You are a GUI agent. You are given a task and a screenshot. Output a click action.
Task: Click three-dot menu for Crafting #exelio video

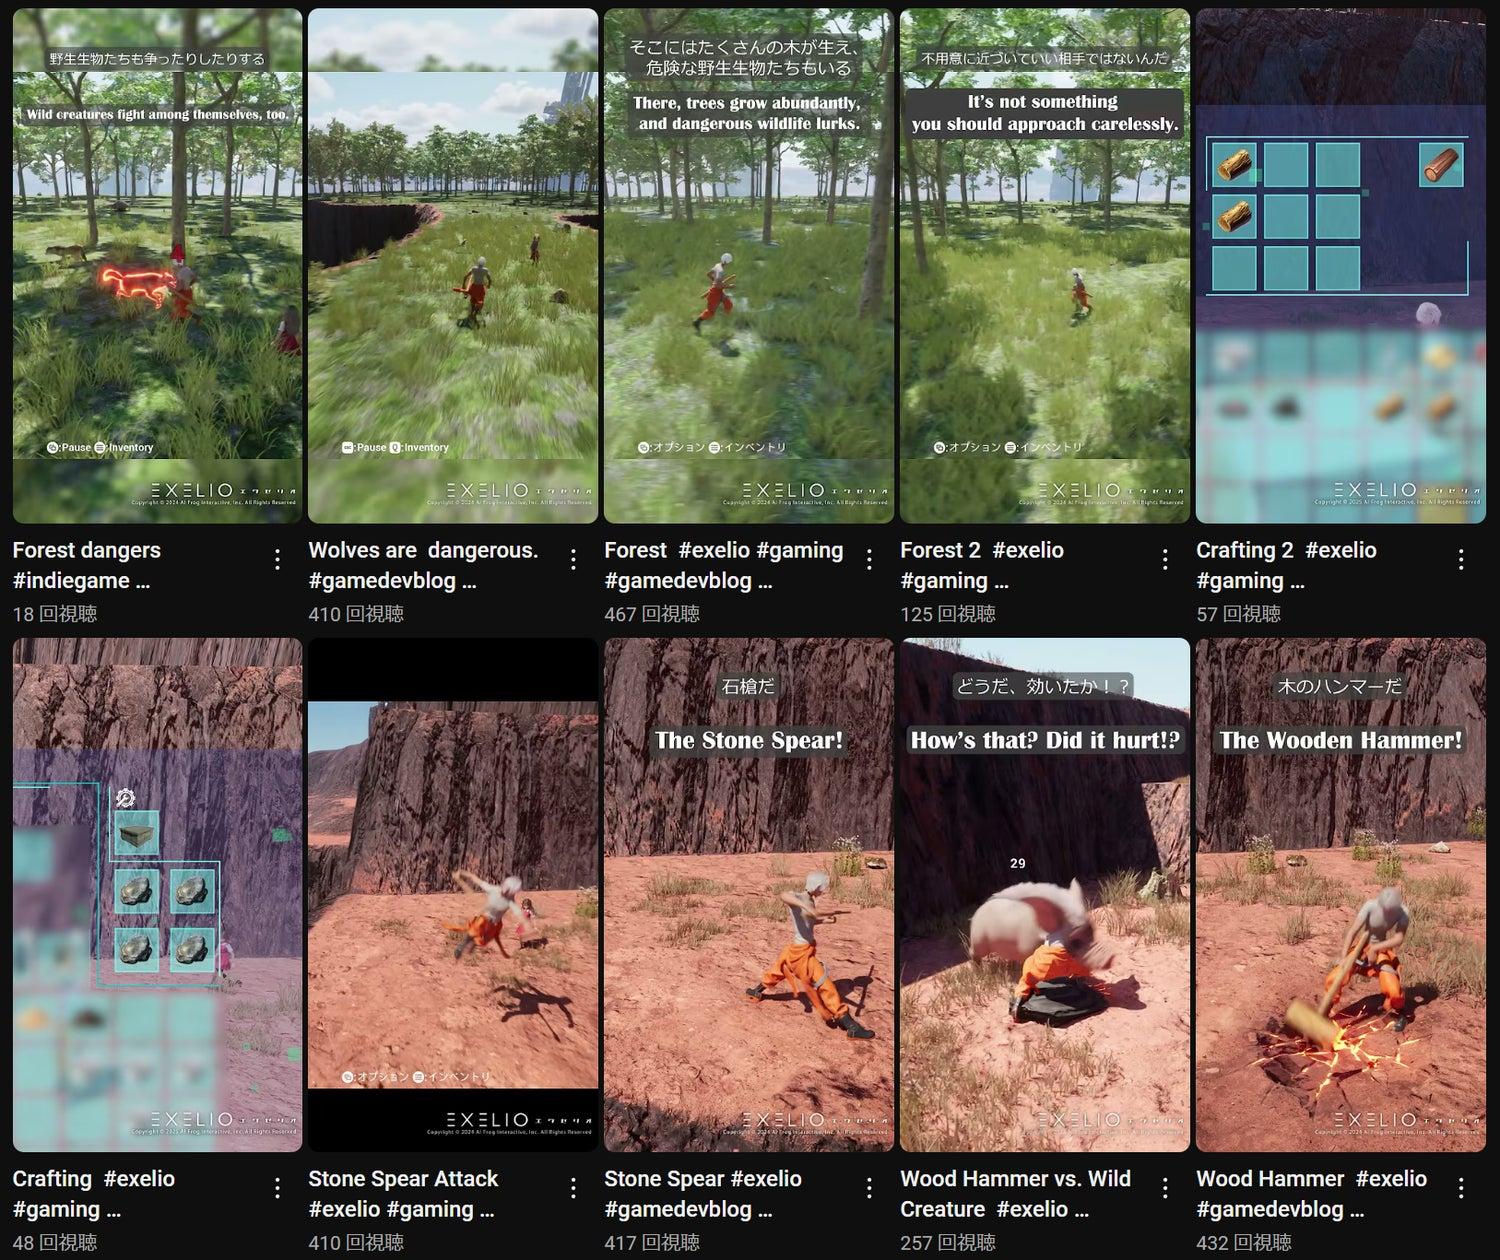click(277, 1188)
